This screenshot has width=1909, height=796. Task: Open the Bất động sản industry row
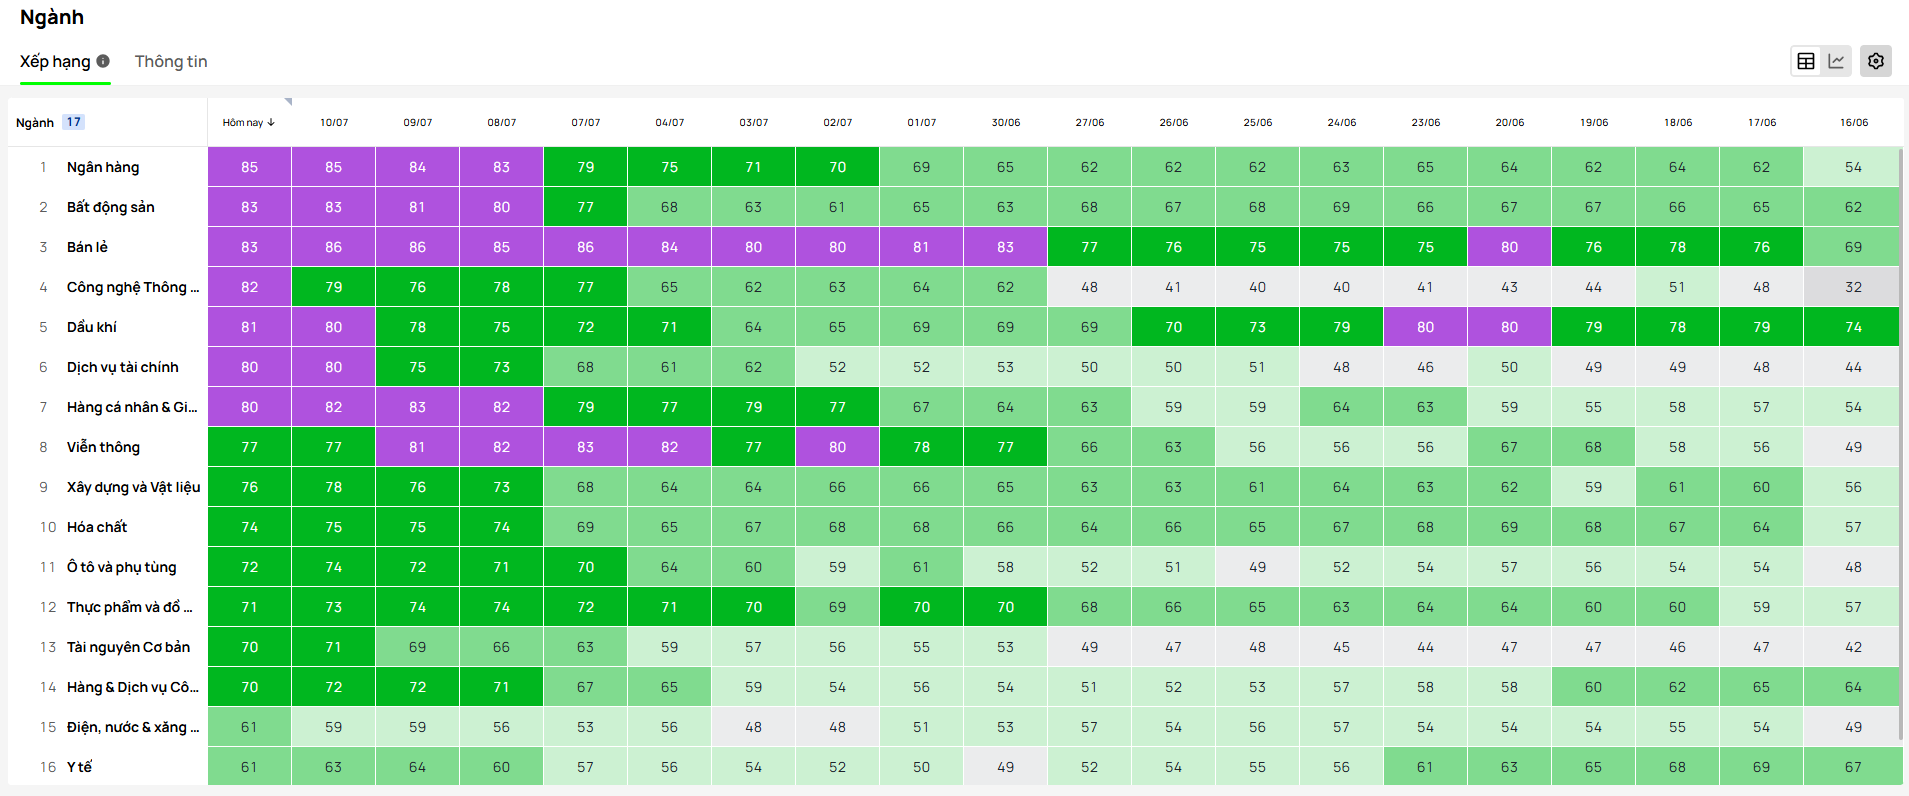point(110,207)
